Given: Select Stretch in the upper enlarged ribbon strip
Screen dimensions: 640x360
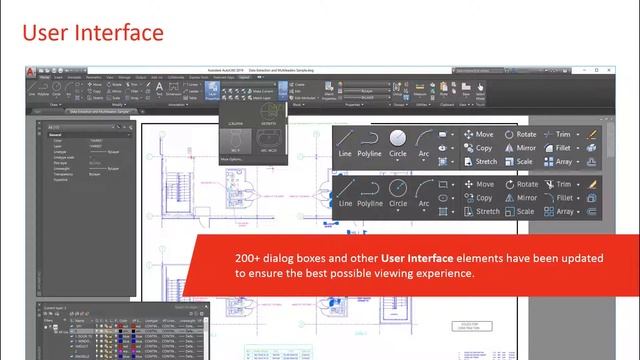Looking at the screenshot, I should 481,162.
